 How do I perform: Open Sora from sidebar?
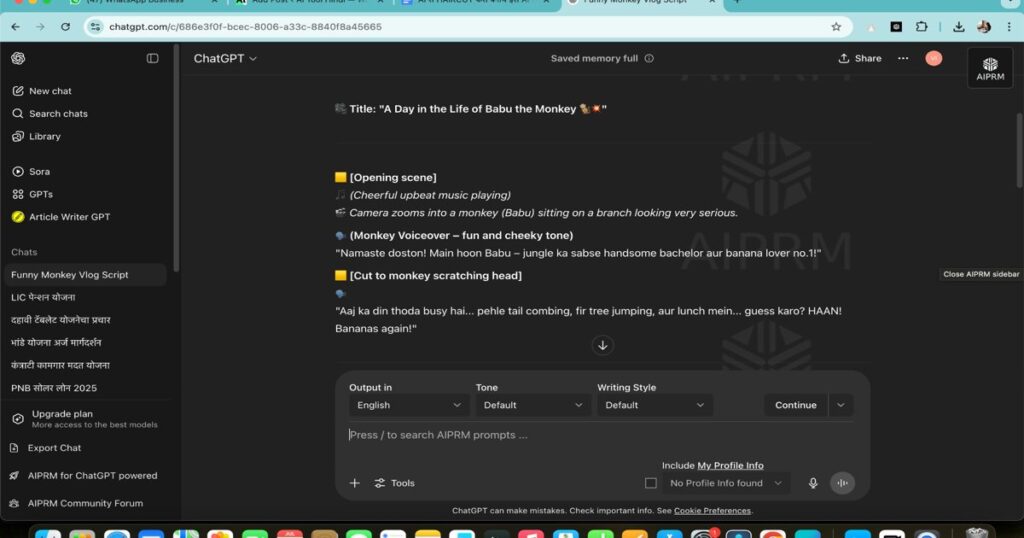[31, 172]
